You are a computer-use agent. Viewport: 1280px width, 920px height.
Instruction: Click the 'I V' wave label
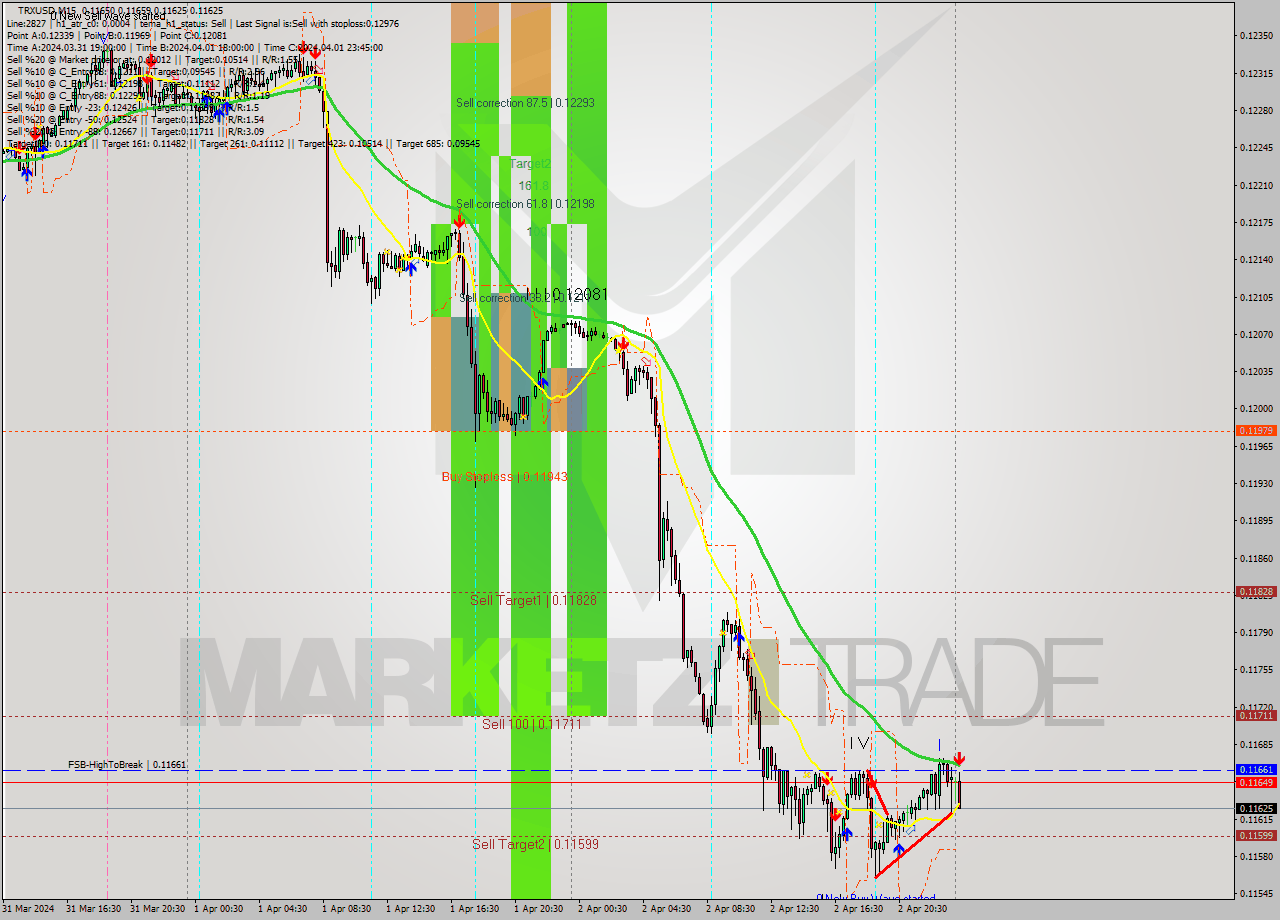tap(859, 743)
